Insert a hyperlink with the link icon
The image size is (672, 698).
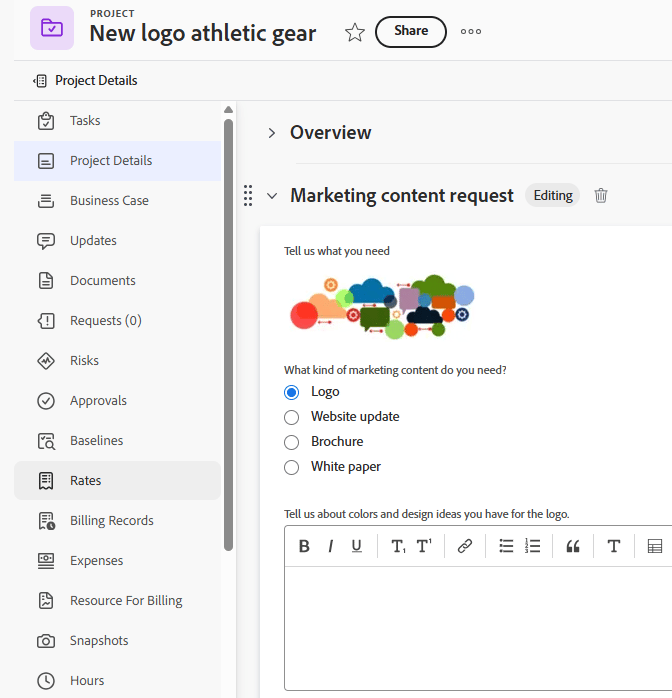coord(465,546)
